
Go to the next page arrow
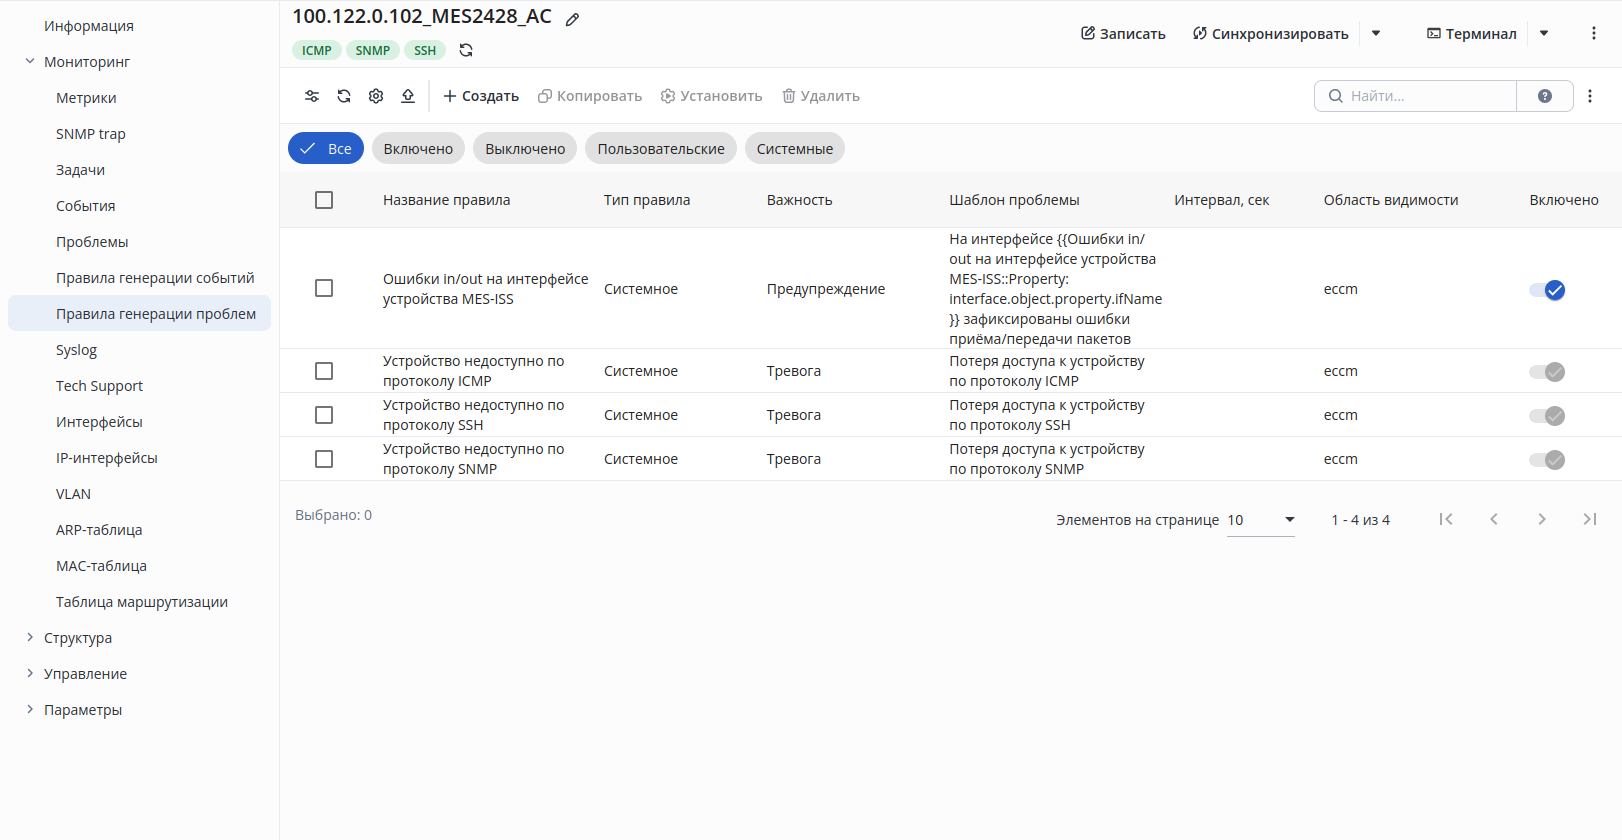tap(1542, 519)
